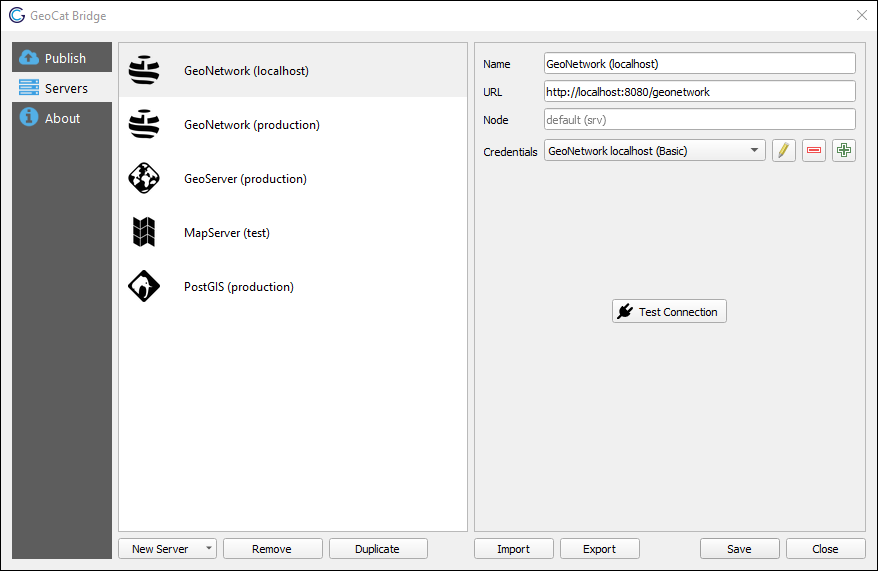Click the Save button

(739, 549)
